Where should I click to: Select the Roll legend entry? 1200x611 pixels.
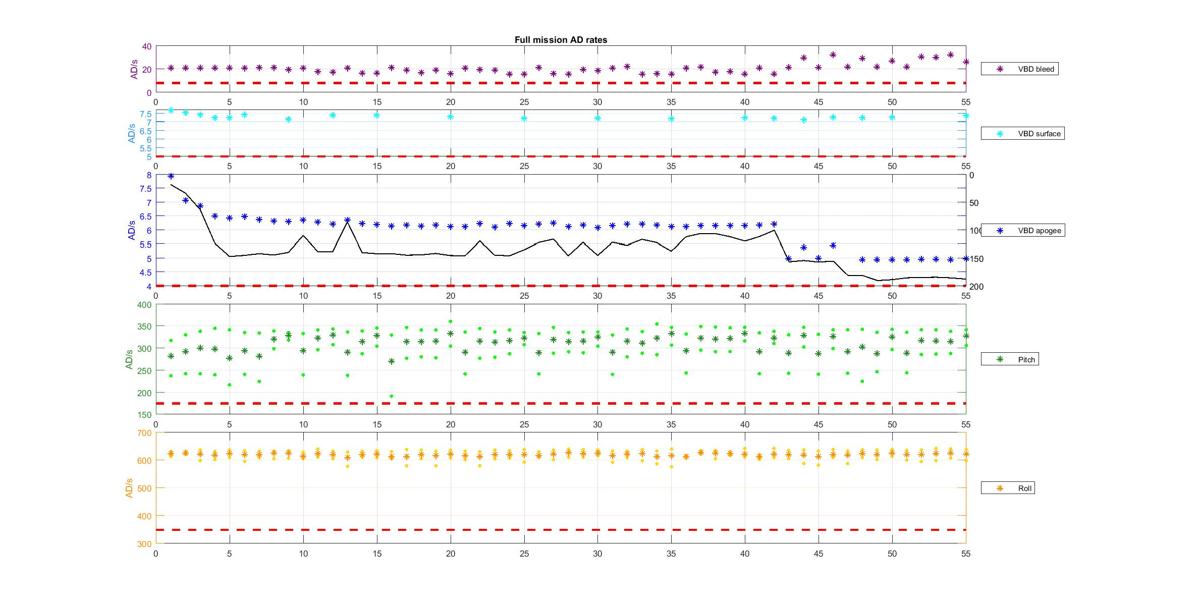click(1008, 488)
